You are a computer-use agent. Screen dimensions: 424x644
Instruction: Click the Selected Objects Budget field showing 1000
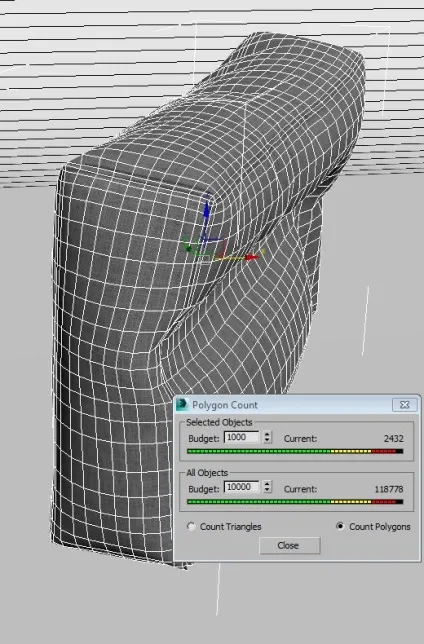(242, 437)
